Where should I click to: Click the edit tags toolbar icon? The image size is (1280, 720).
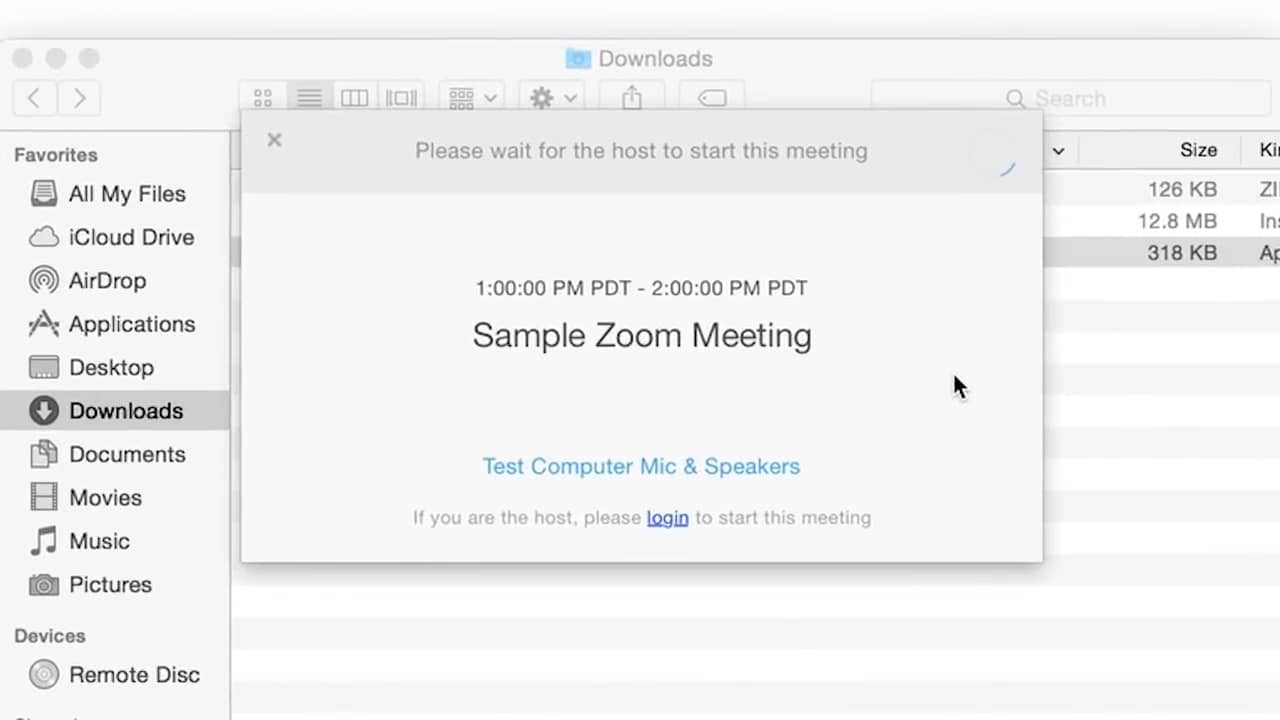click(711, 98)
